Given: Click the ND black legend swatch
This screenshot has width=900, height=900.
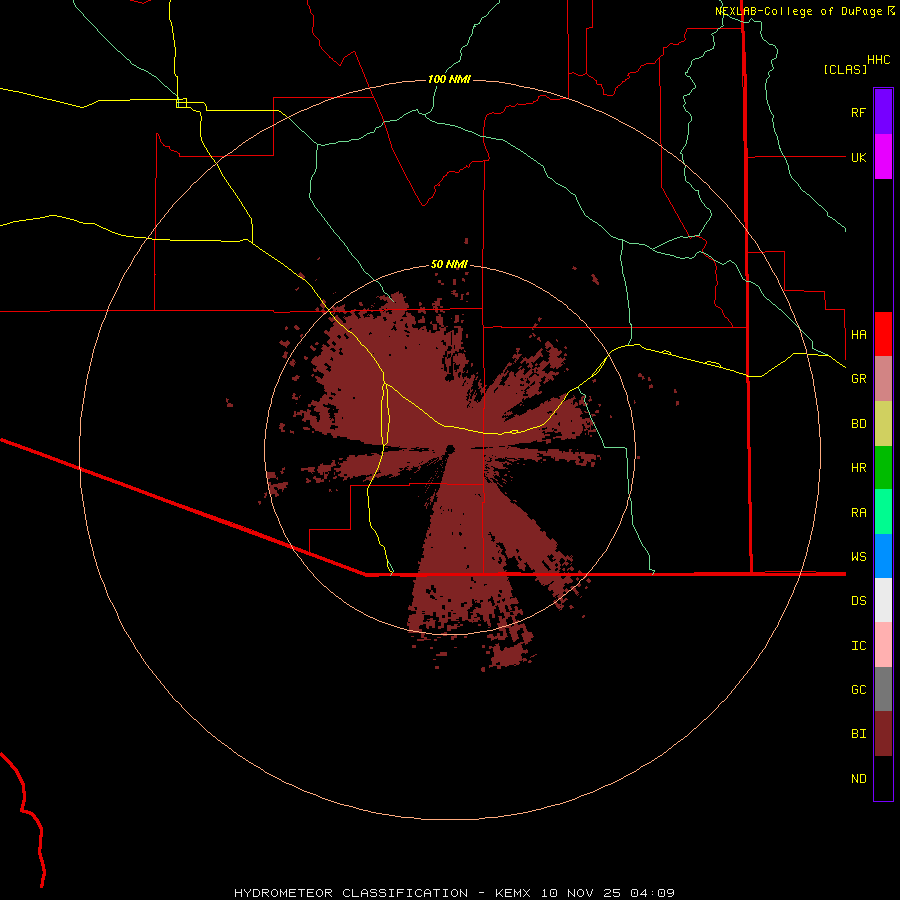Looking at the screenshot, I should [883, 778].
